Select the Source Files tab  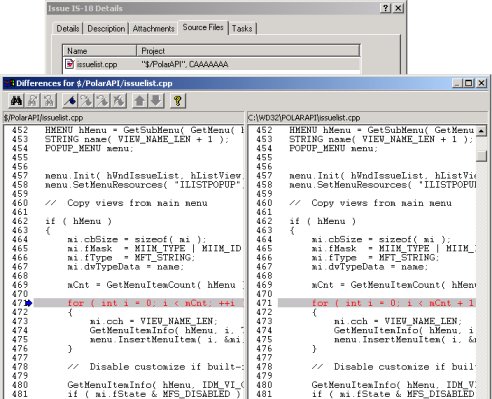pos(203,27)
